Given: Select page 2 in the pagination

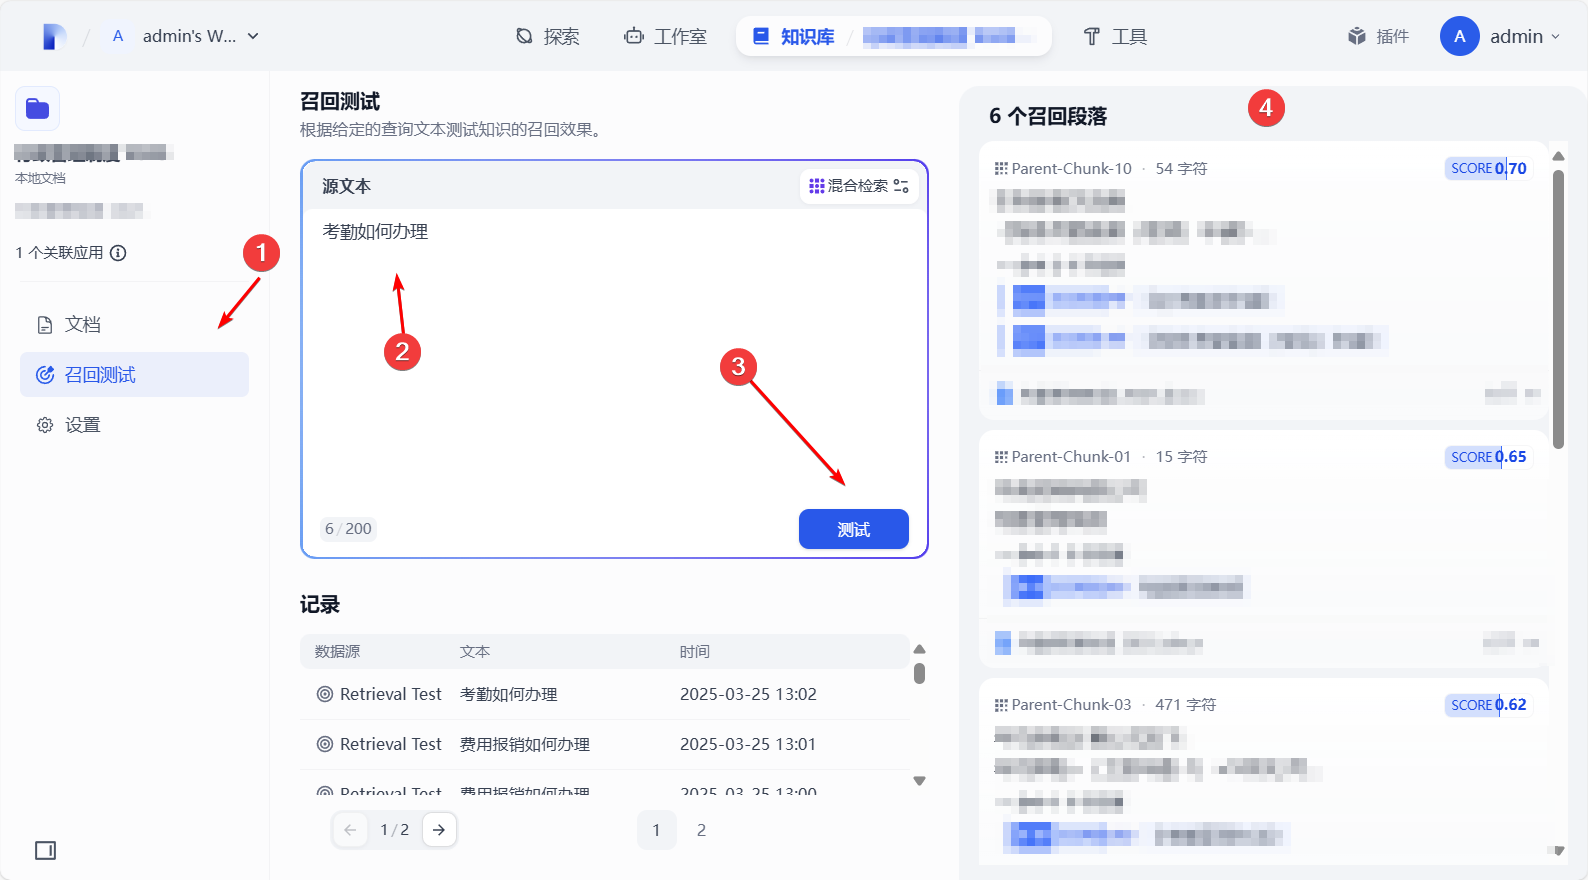Looking at the screenshot, I should coord(701,830).
